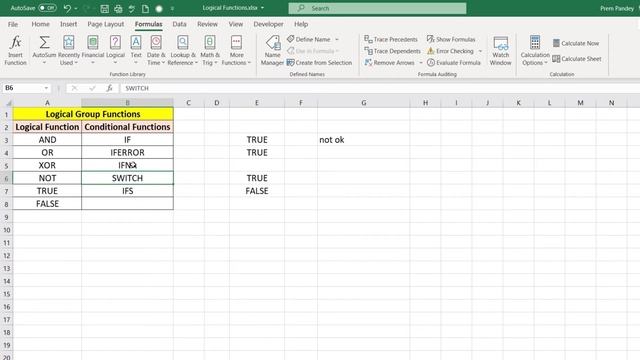
Task: Click inside the formula bar showing SWITCH
Action: 380,88
